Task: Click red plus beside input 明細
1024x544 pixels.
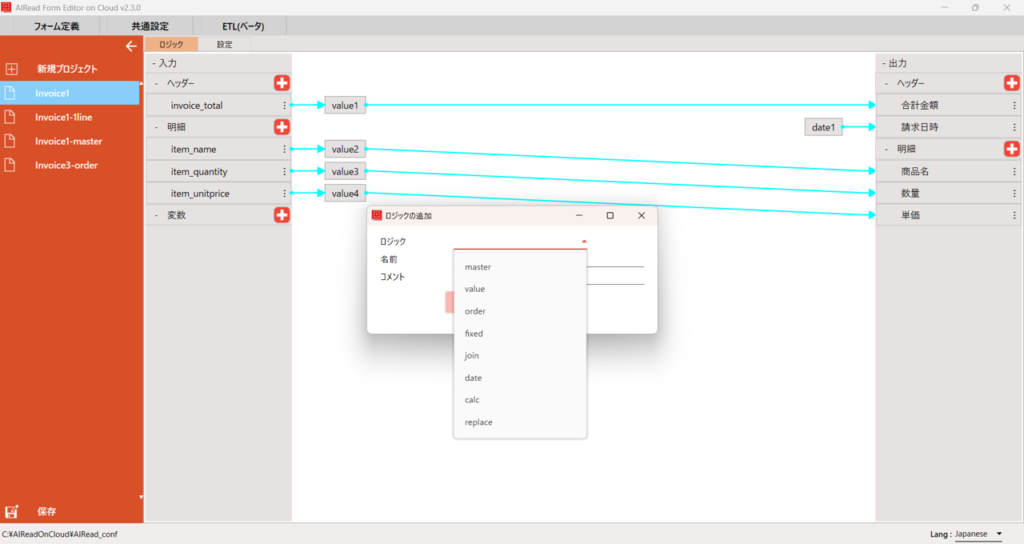Action: coord(282,127)
